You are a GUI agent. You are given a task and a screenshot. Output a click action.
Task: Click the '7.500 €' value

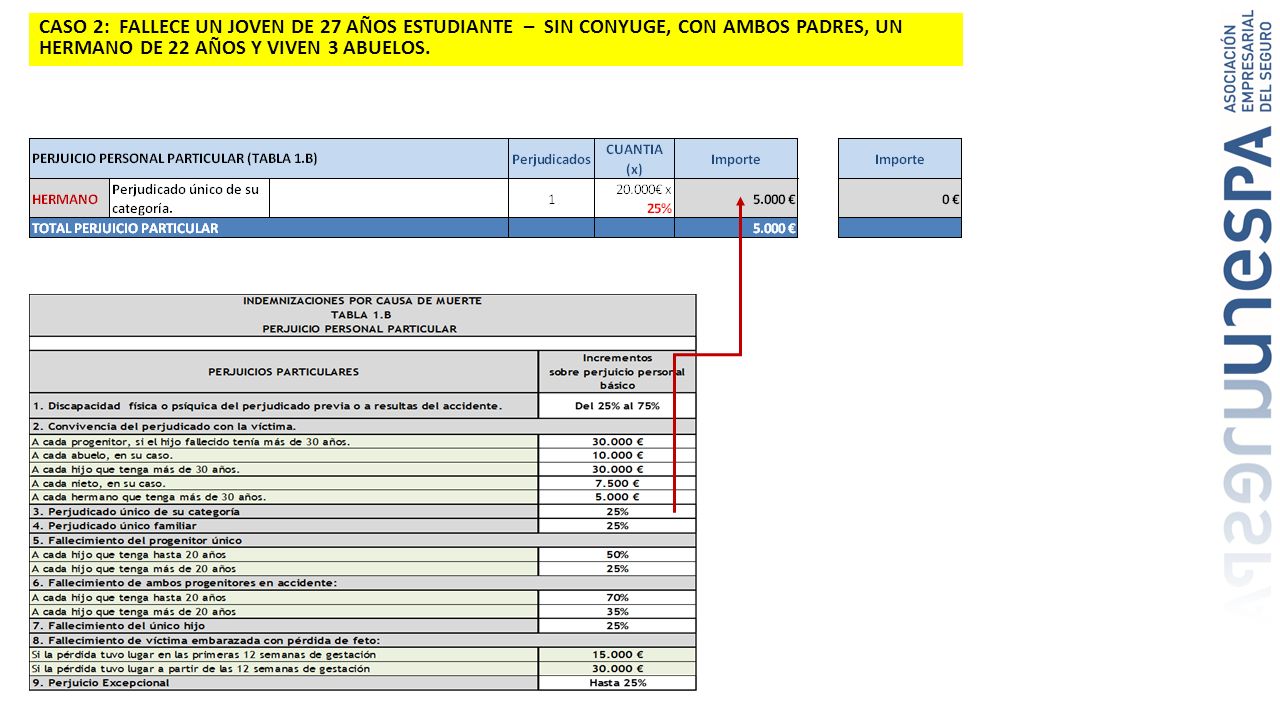tap(617, 483)
